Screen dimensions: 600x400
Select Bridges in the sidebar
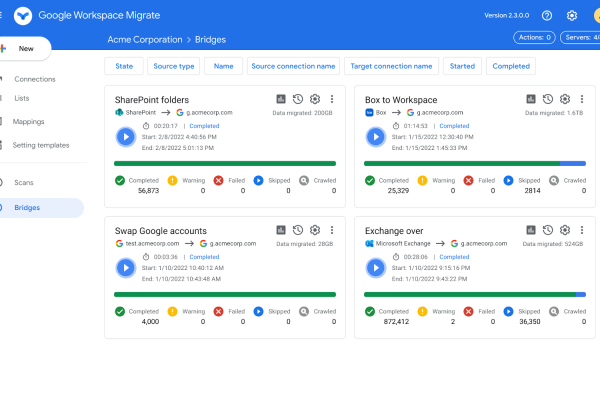pos(41,208)
